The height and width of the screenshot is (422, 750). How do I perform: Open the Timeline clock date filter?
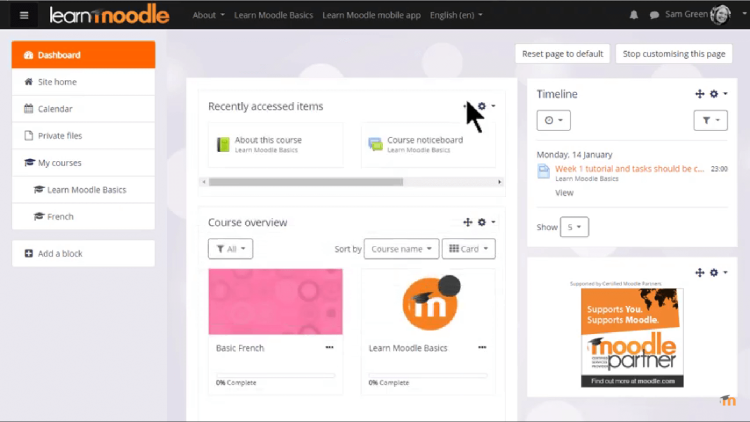point(553,120)
